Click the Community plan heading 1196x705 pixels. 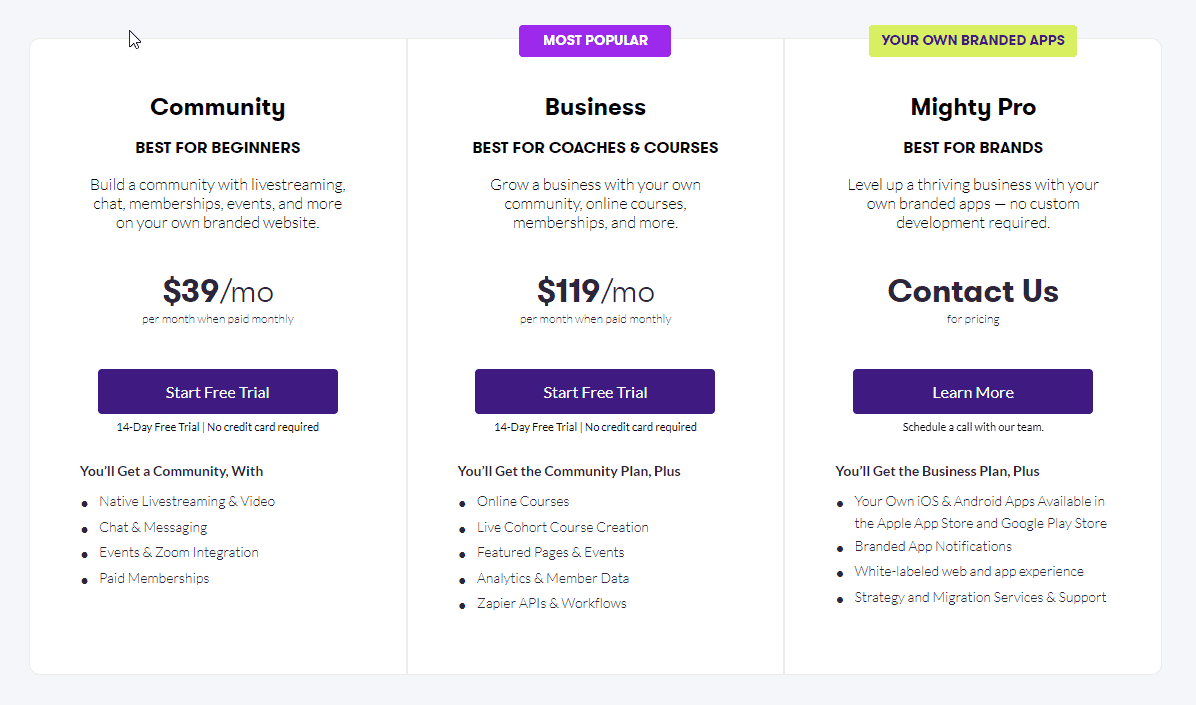[217, 107]
